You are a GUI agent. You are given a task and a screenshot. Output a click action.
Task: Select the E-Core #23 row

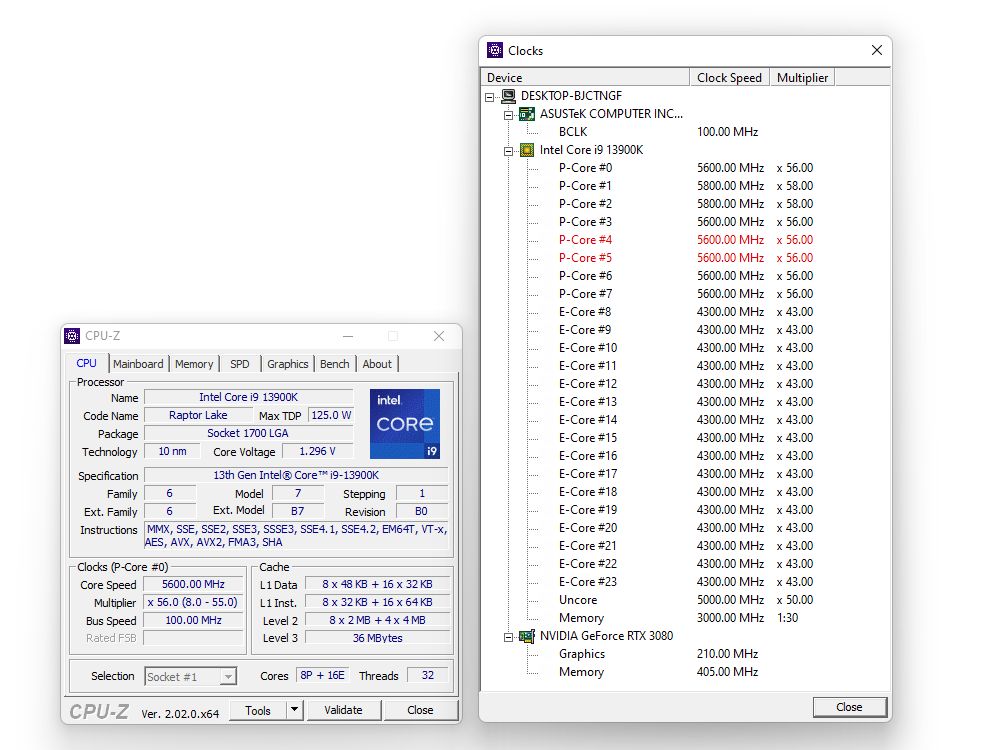click(686, 582)
